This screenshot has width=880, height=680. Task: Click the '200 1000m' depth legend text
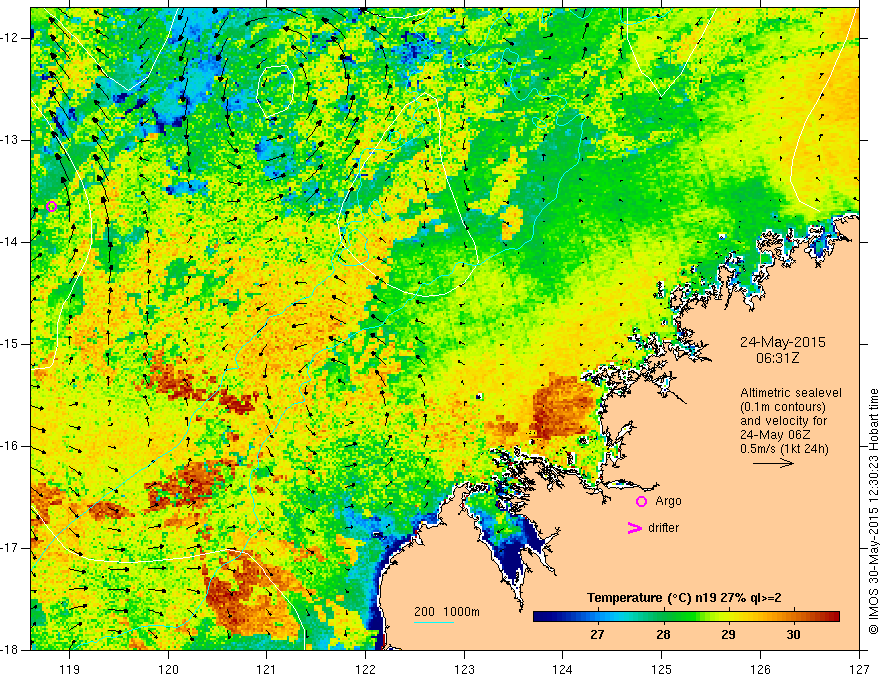click(447, 612)
